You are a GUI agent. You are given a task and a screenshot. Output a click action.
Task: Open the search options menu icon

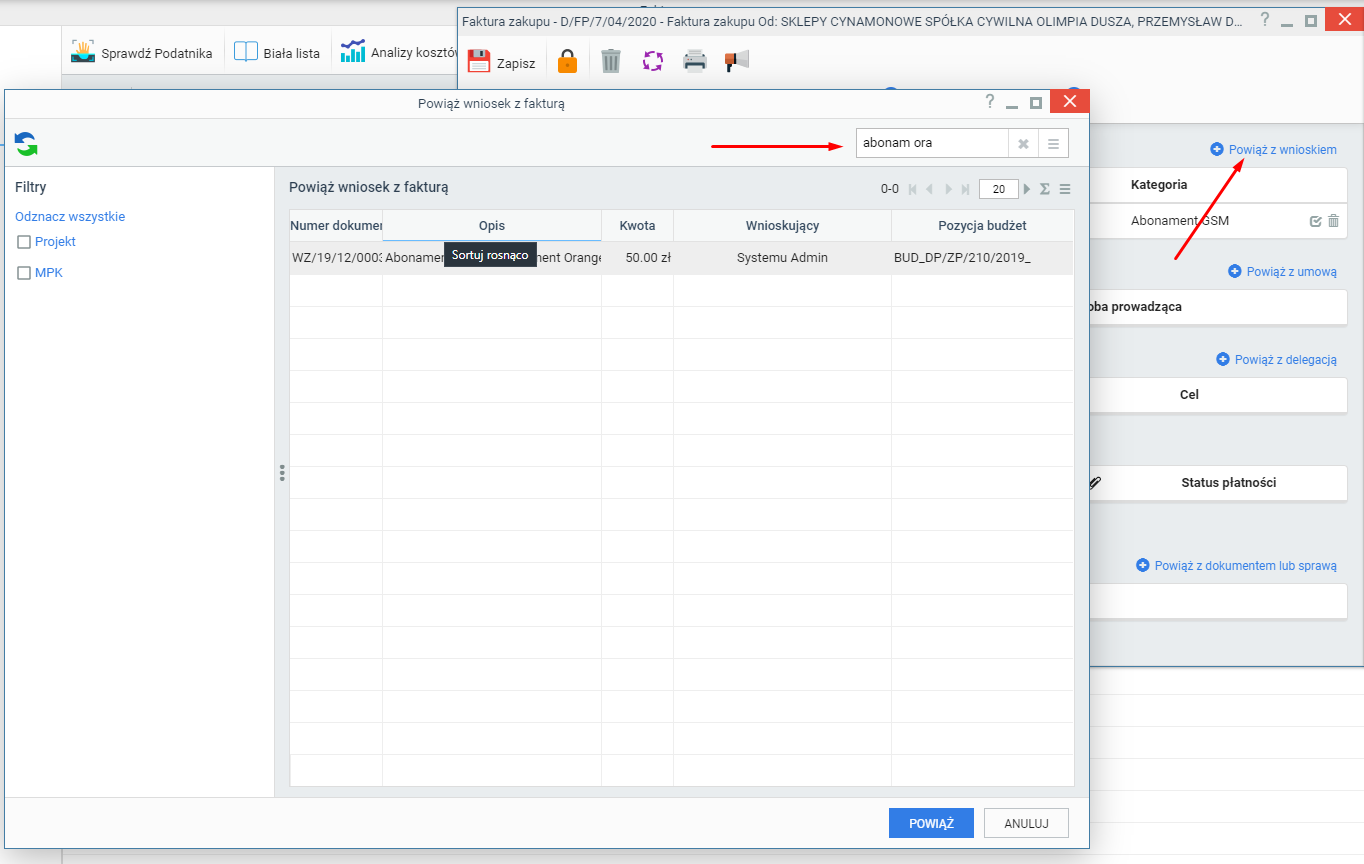[x=1053, y=143]
